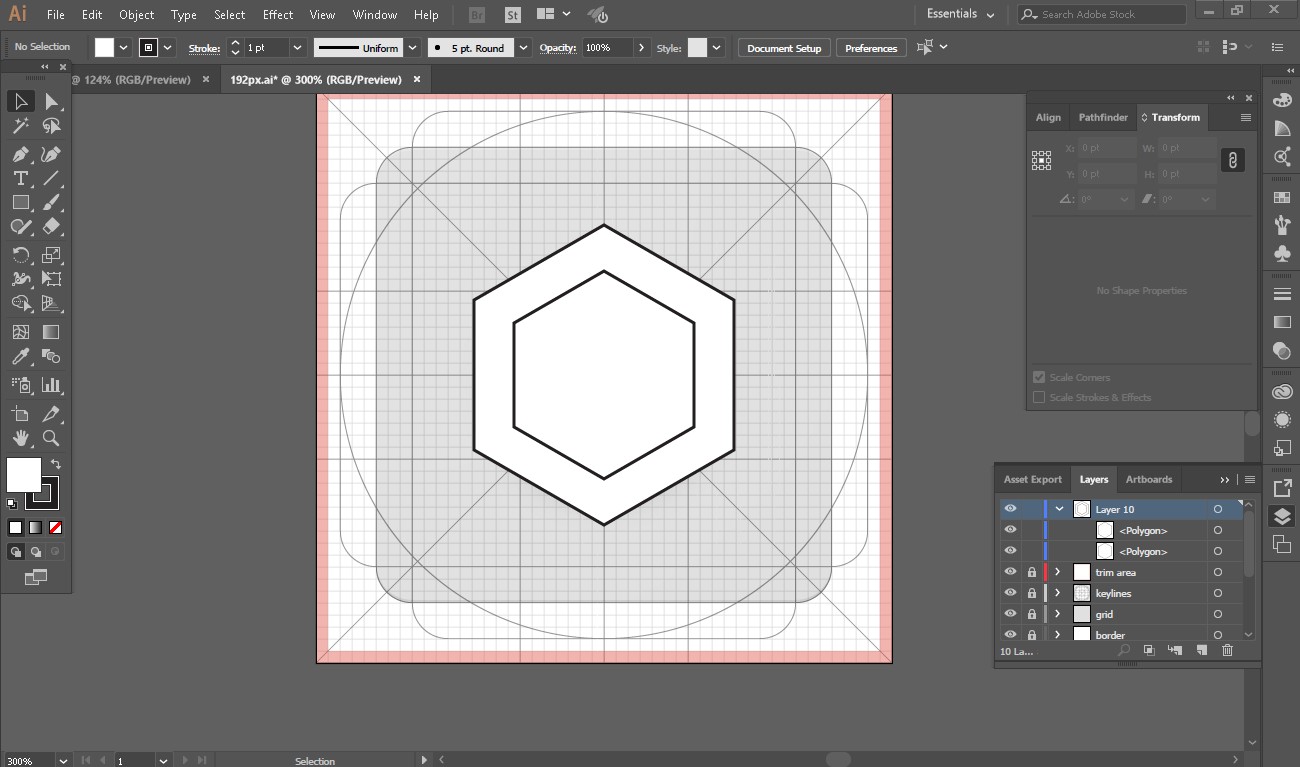
Task: Choose the Direct Selection tool
Action: 51,102
